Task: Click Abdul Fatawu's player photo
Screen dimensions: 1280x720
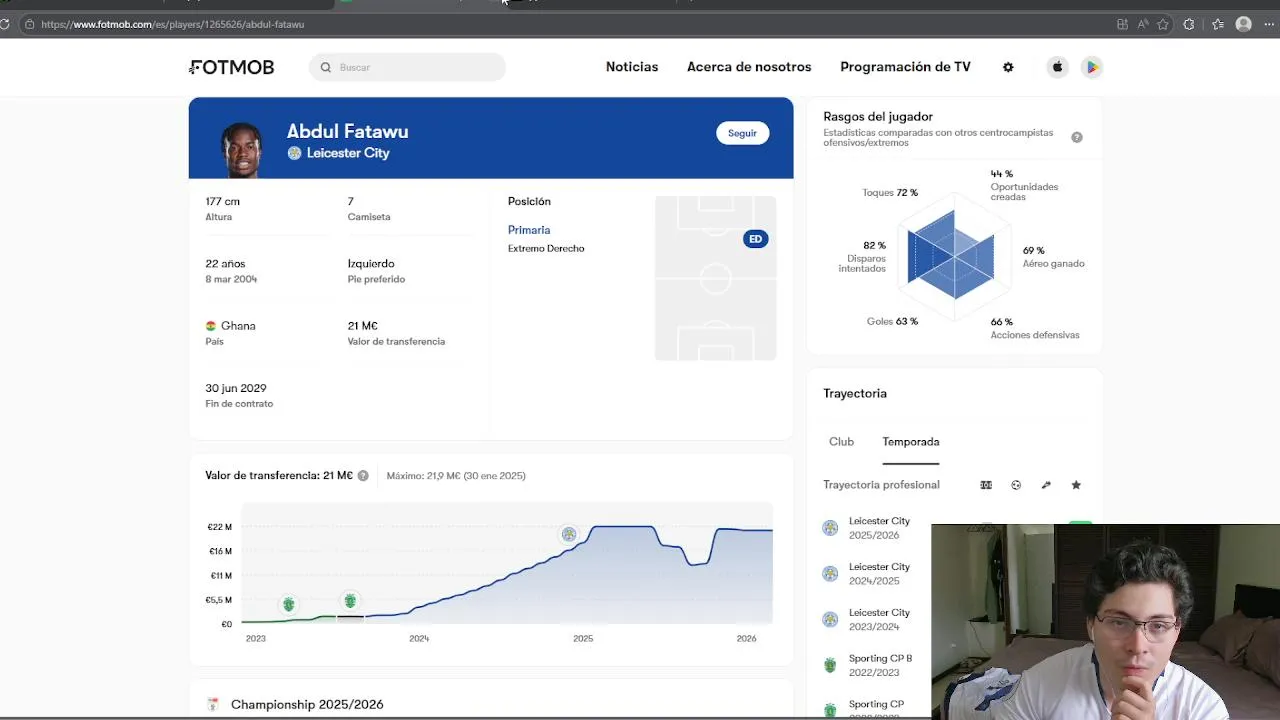Action: [241, 149]
